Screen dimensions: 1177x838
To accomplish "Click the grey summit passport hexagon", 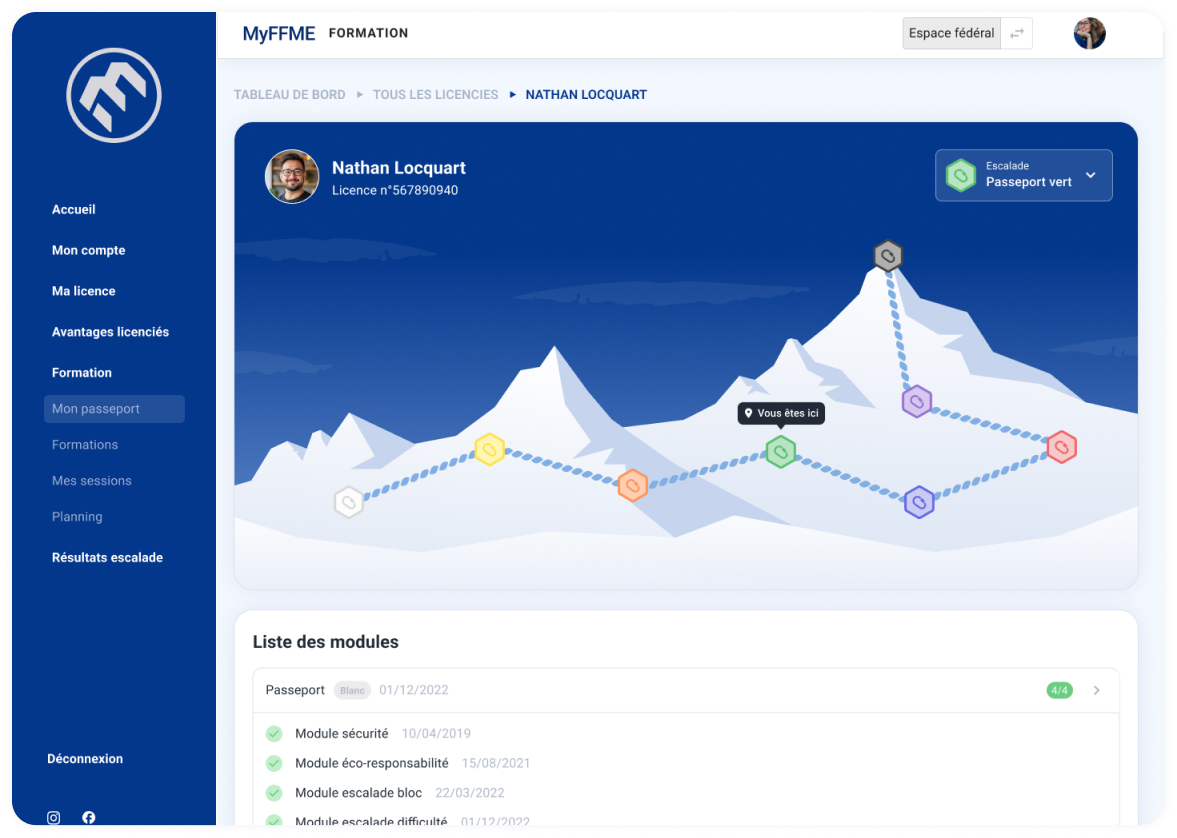I will 887,256.
